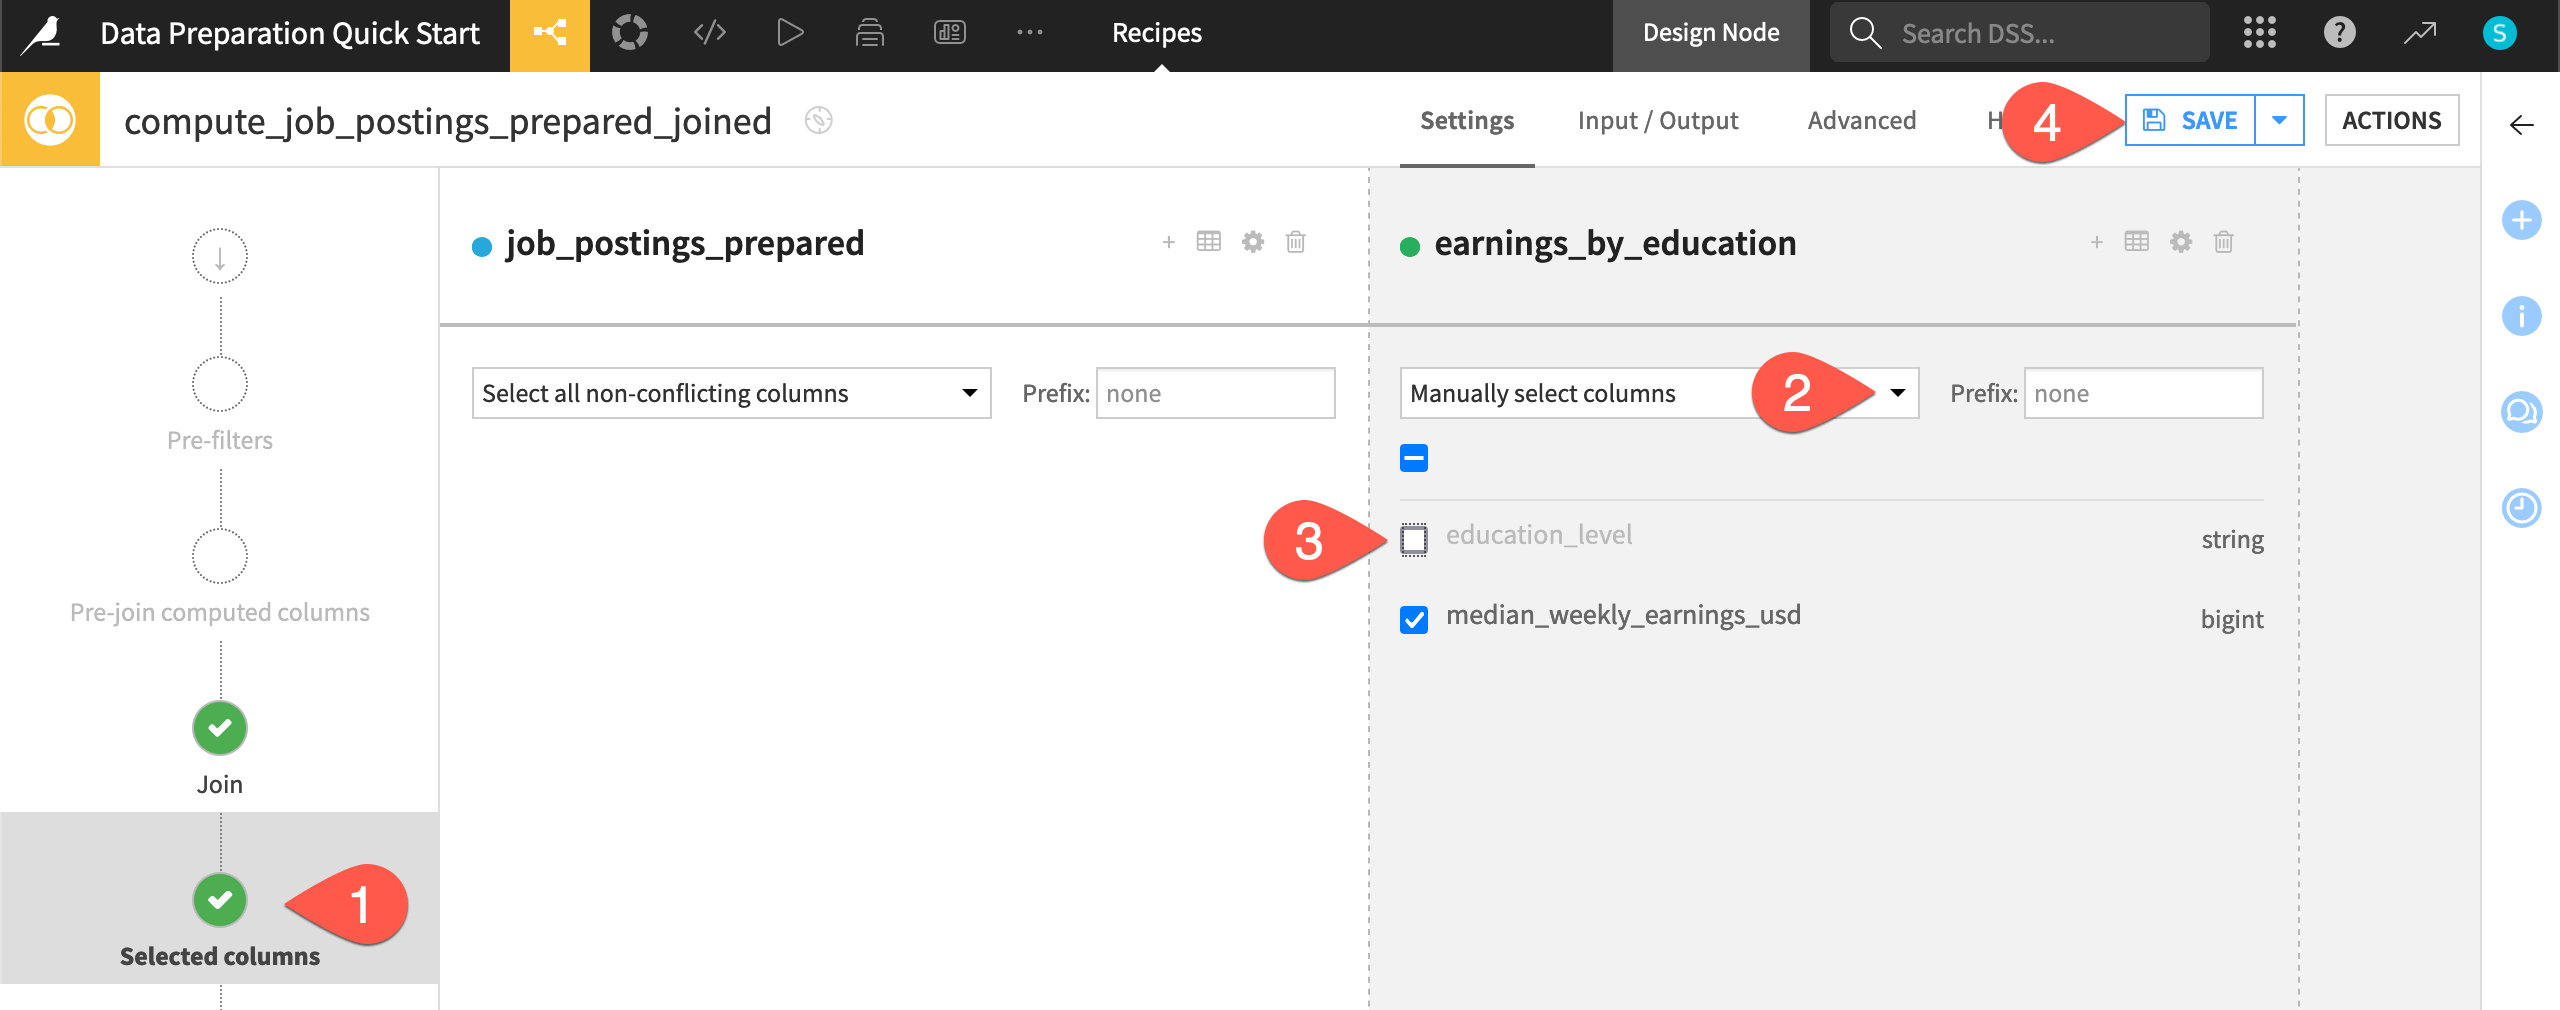Delete earnings_by_education dataset via trash icon
The height and width of the screenshot is (1010, 2560).
2222,241
